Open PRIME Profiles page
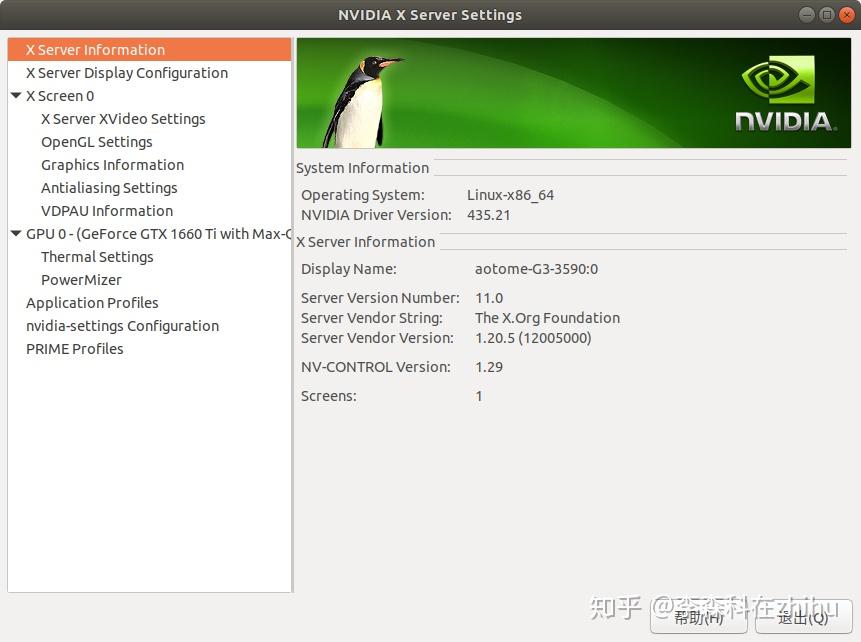This screenshot has height=642, width=861. (x=75, y=348)
